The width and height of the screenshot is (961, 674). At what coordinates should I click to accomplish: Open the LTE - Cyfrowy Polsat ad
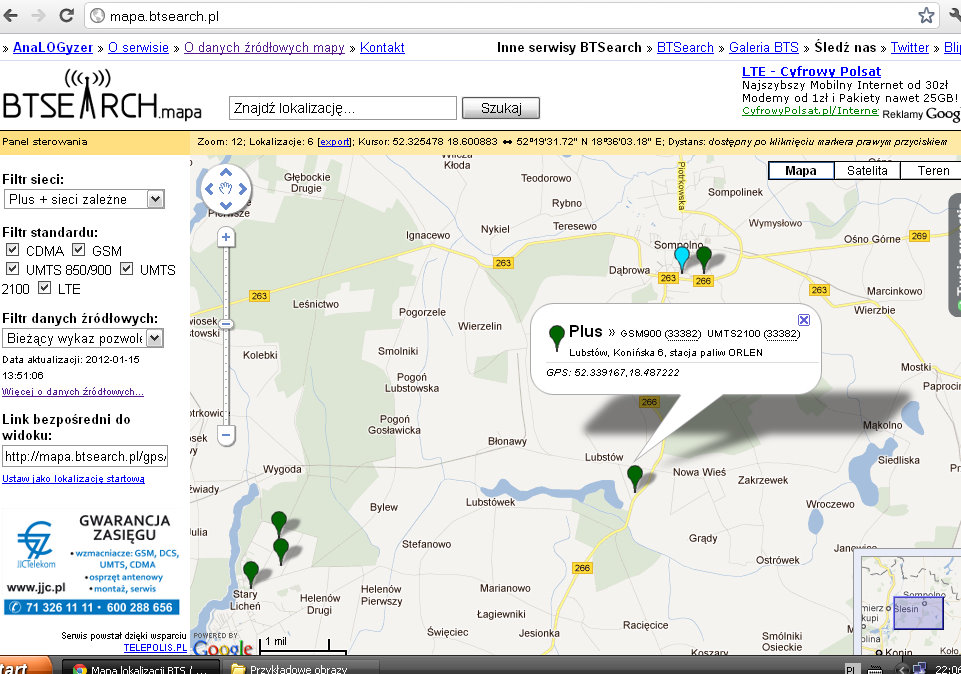click(811, 71)
